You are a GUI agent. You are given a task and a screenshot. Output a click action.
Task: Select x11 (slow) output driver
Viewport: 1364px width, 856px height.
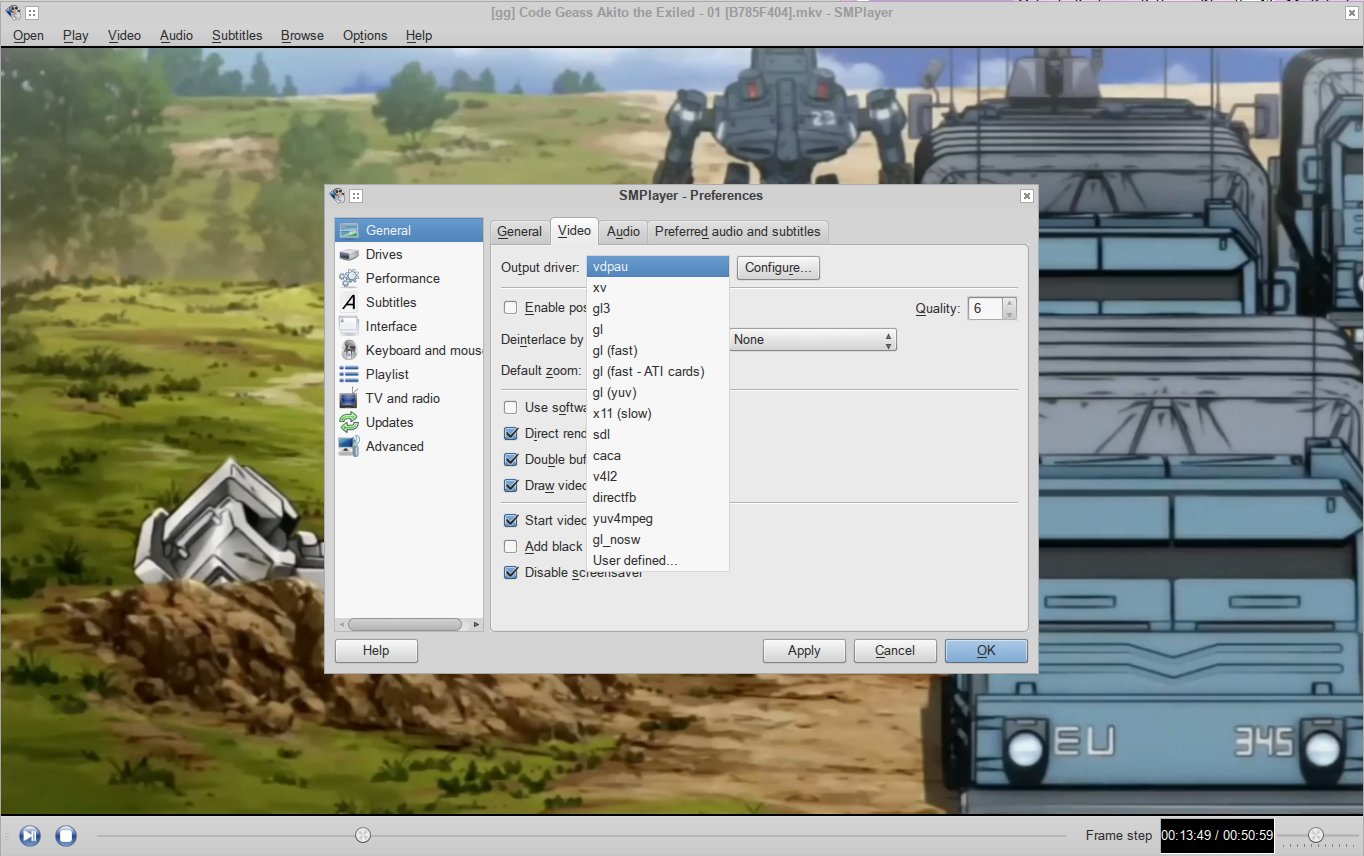coord(658,414)
